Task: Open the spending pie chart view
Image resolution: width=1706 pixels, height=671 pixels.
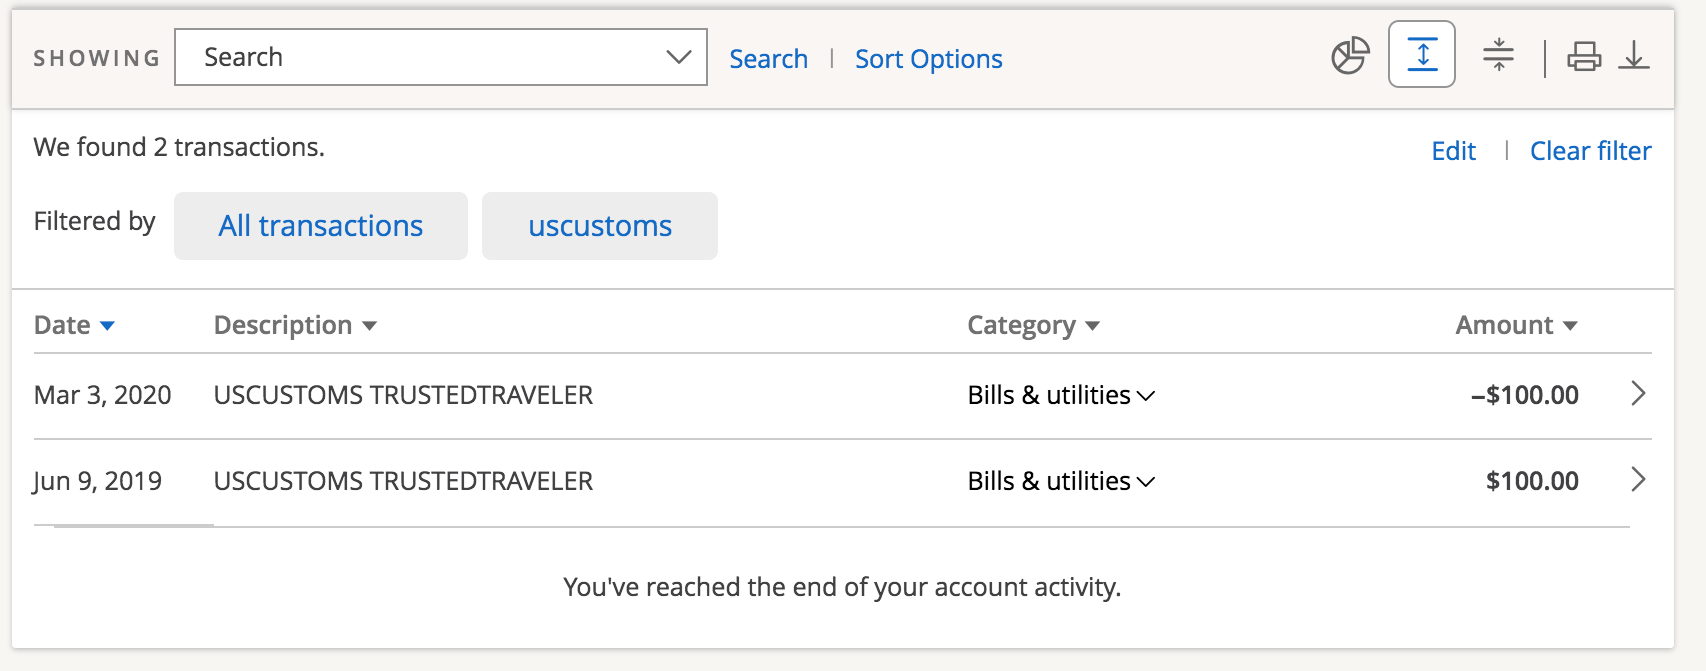Action: tap(1349, 56)
